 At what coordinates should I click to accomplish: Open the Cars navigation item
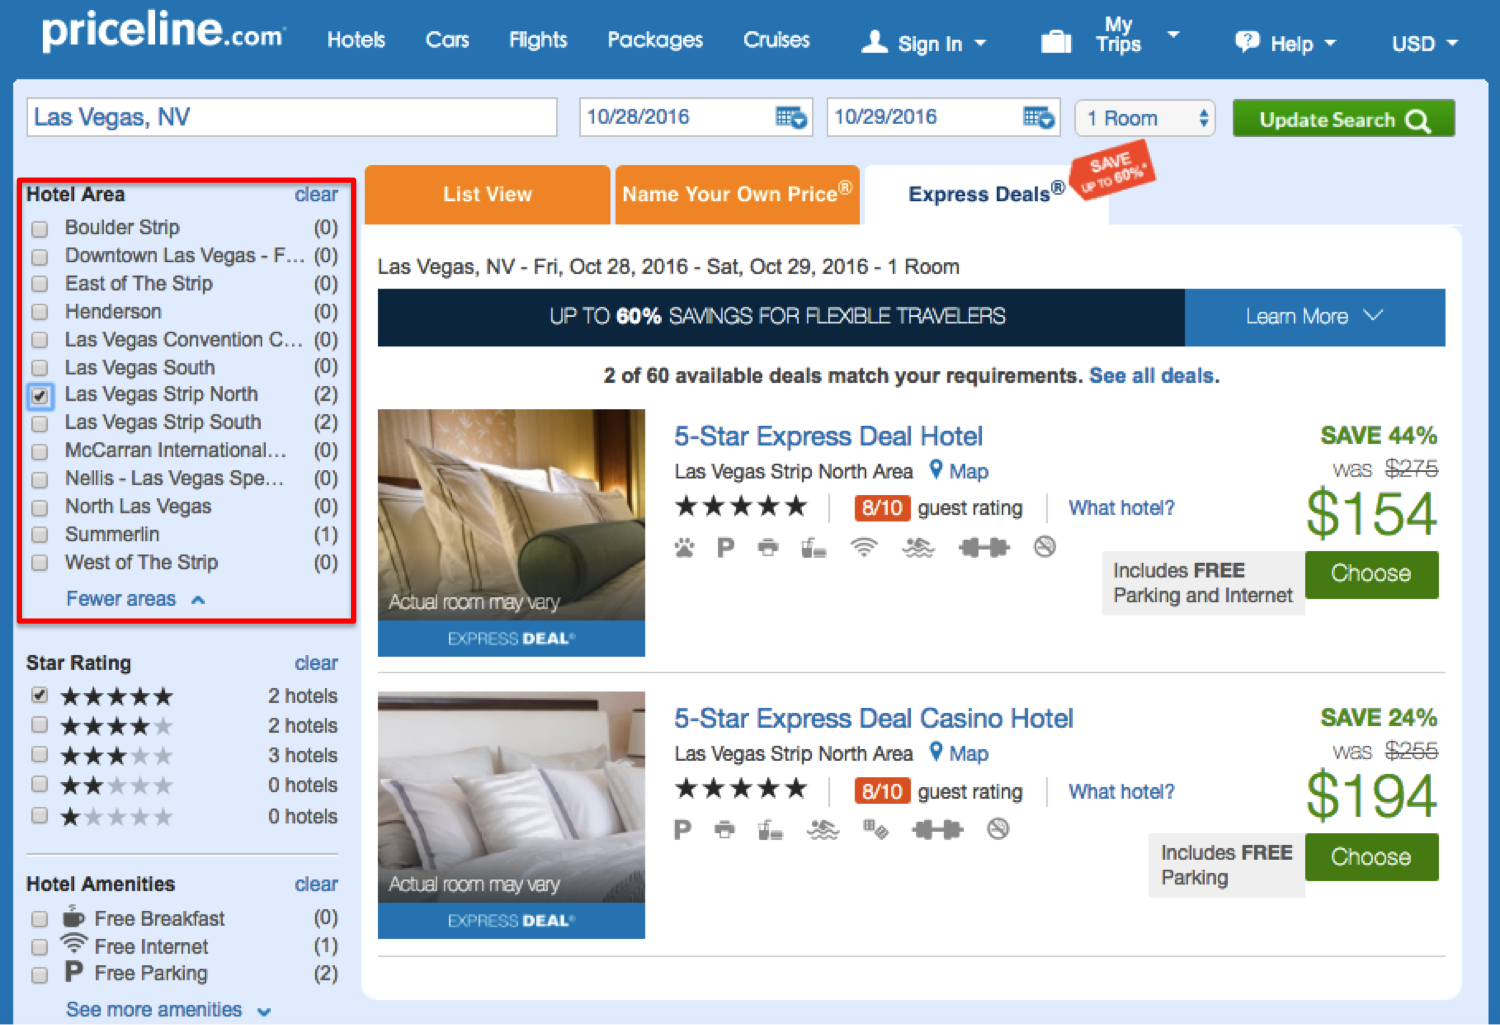[447, 40]
